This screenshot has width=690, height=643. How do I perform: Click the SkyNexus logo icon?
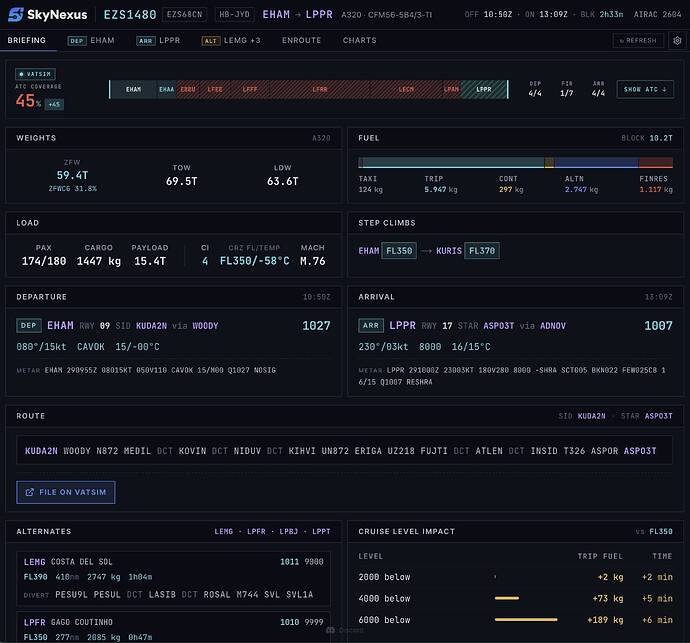pos(16,15)
